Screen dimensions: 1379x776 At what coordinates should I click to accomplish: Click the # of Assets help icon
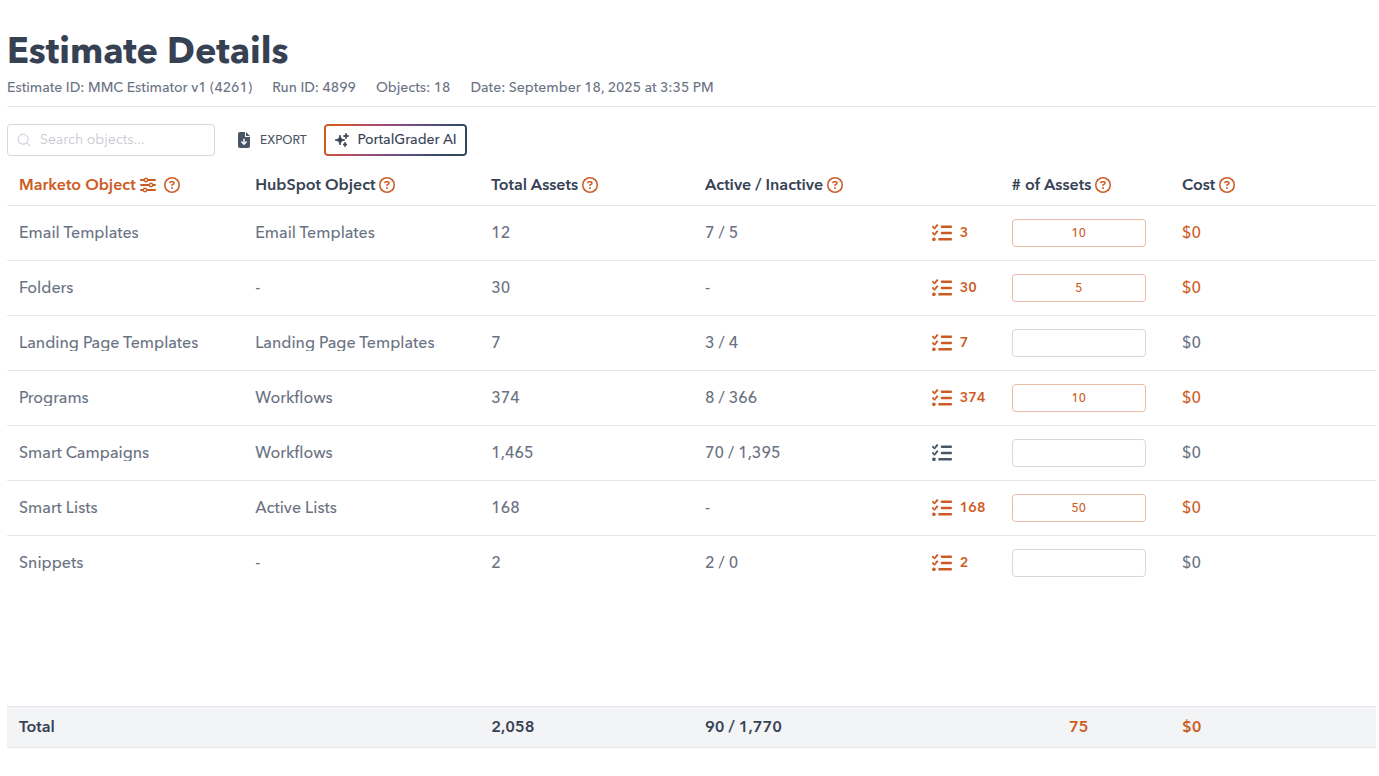coord(1103,185)
